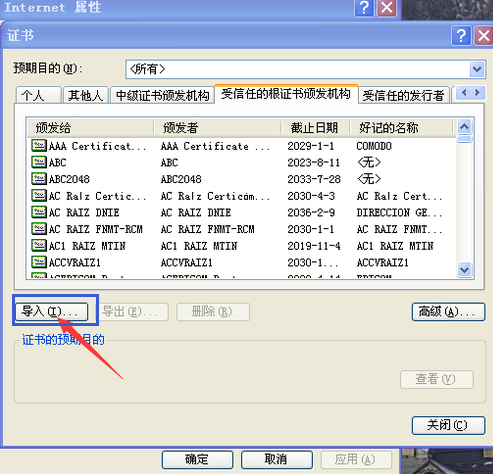Open the 高级(A)... settings button
493x474 pixels.
coord(448,312)
